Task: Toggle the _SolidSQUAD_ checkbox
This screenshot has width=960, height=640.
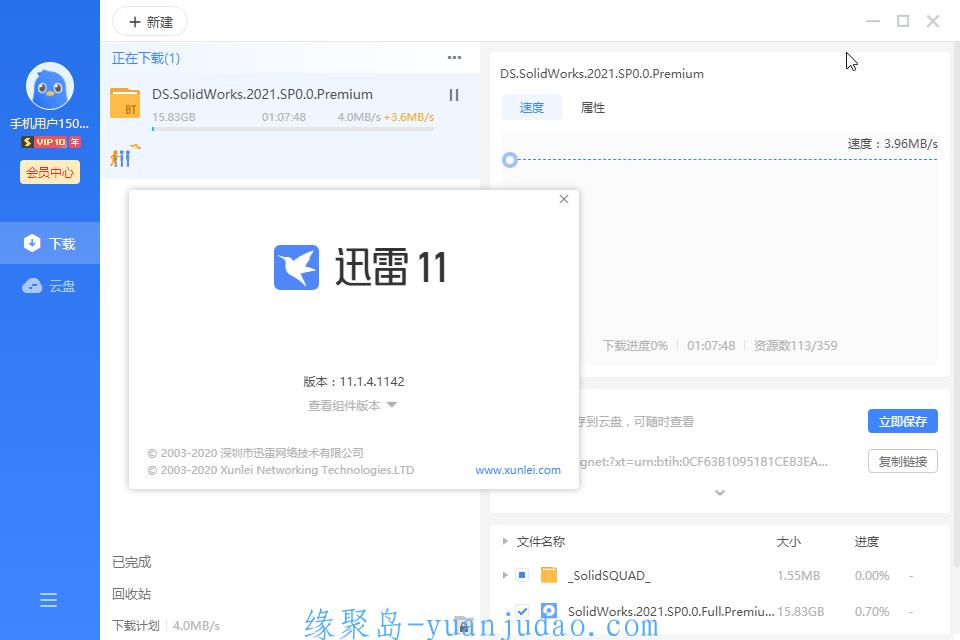Action: tap(522, 575)
